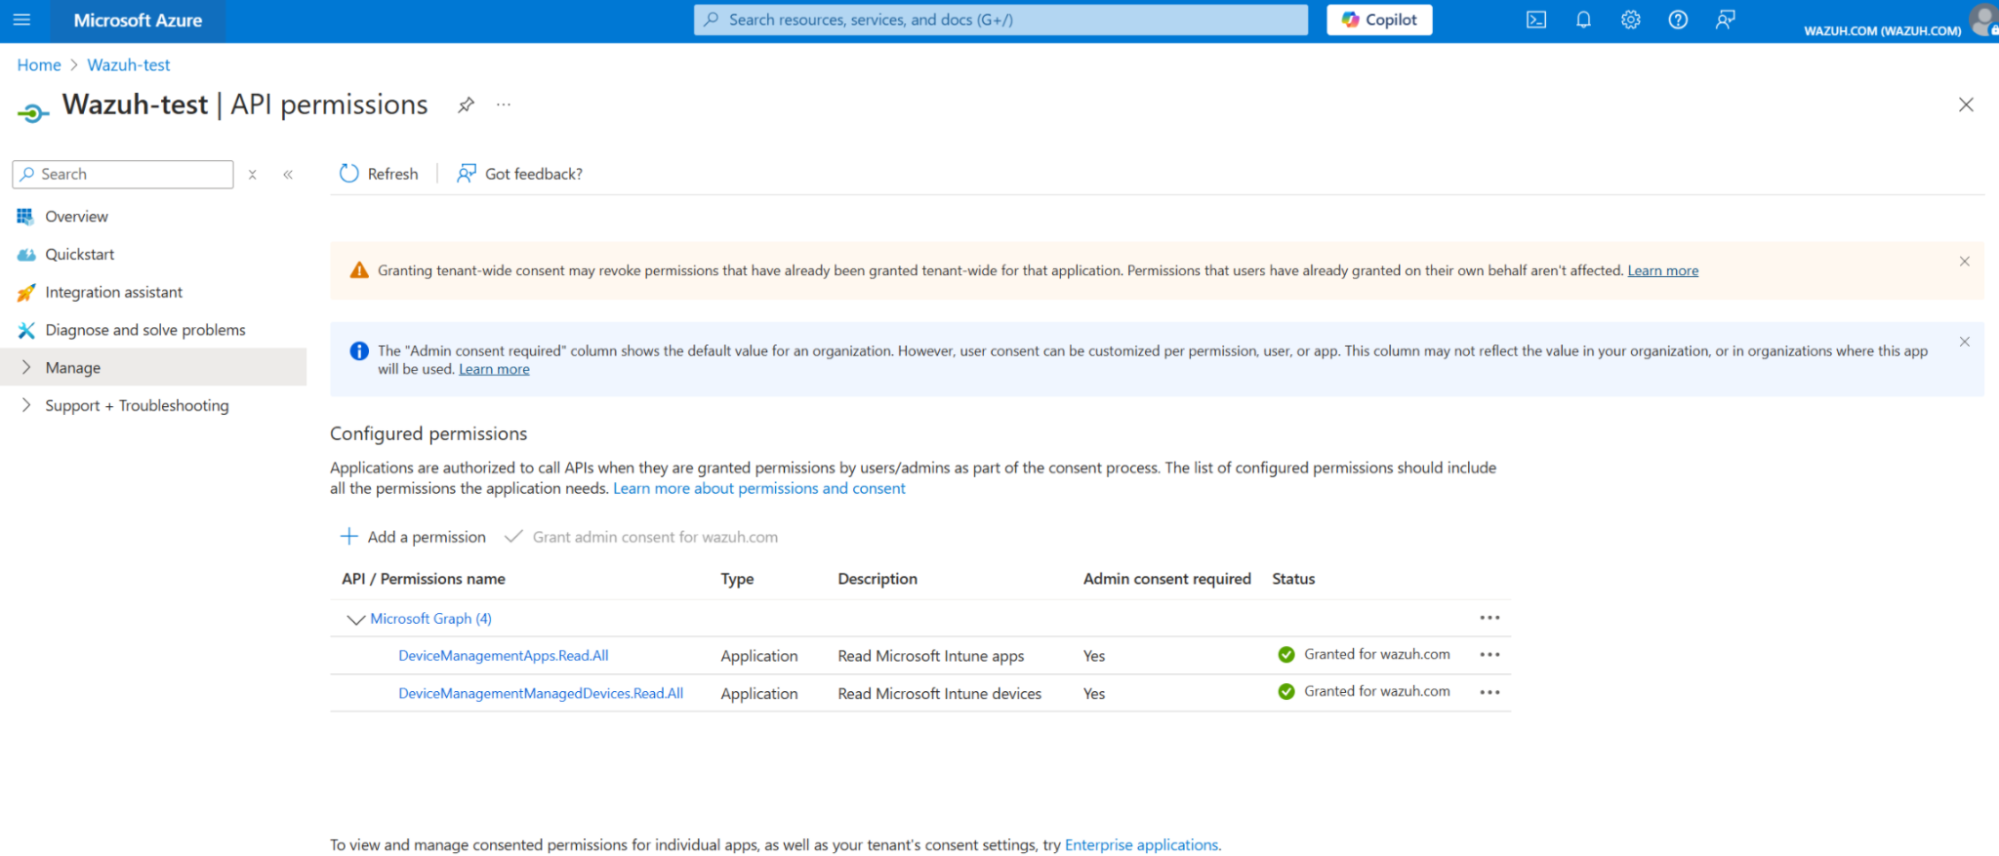
Task: Click the help question mark icon
Action: click(x=1678, y=20)
